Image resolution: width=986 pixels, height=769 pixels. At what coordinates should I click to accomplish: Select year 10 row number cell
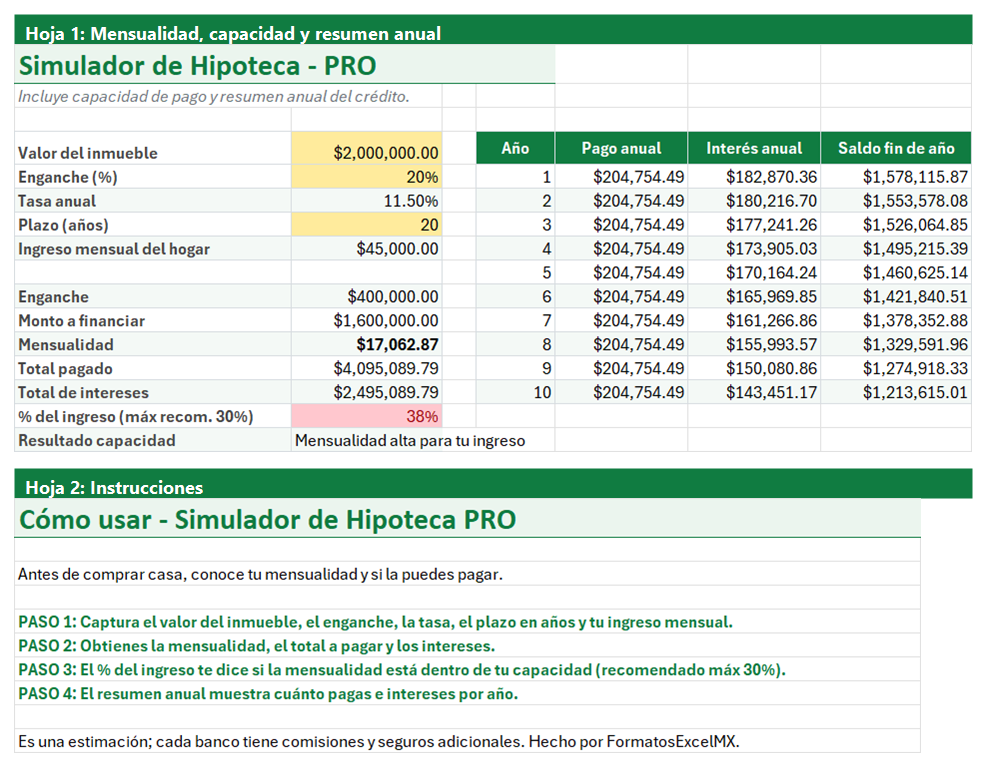point(515,392)
